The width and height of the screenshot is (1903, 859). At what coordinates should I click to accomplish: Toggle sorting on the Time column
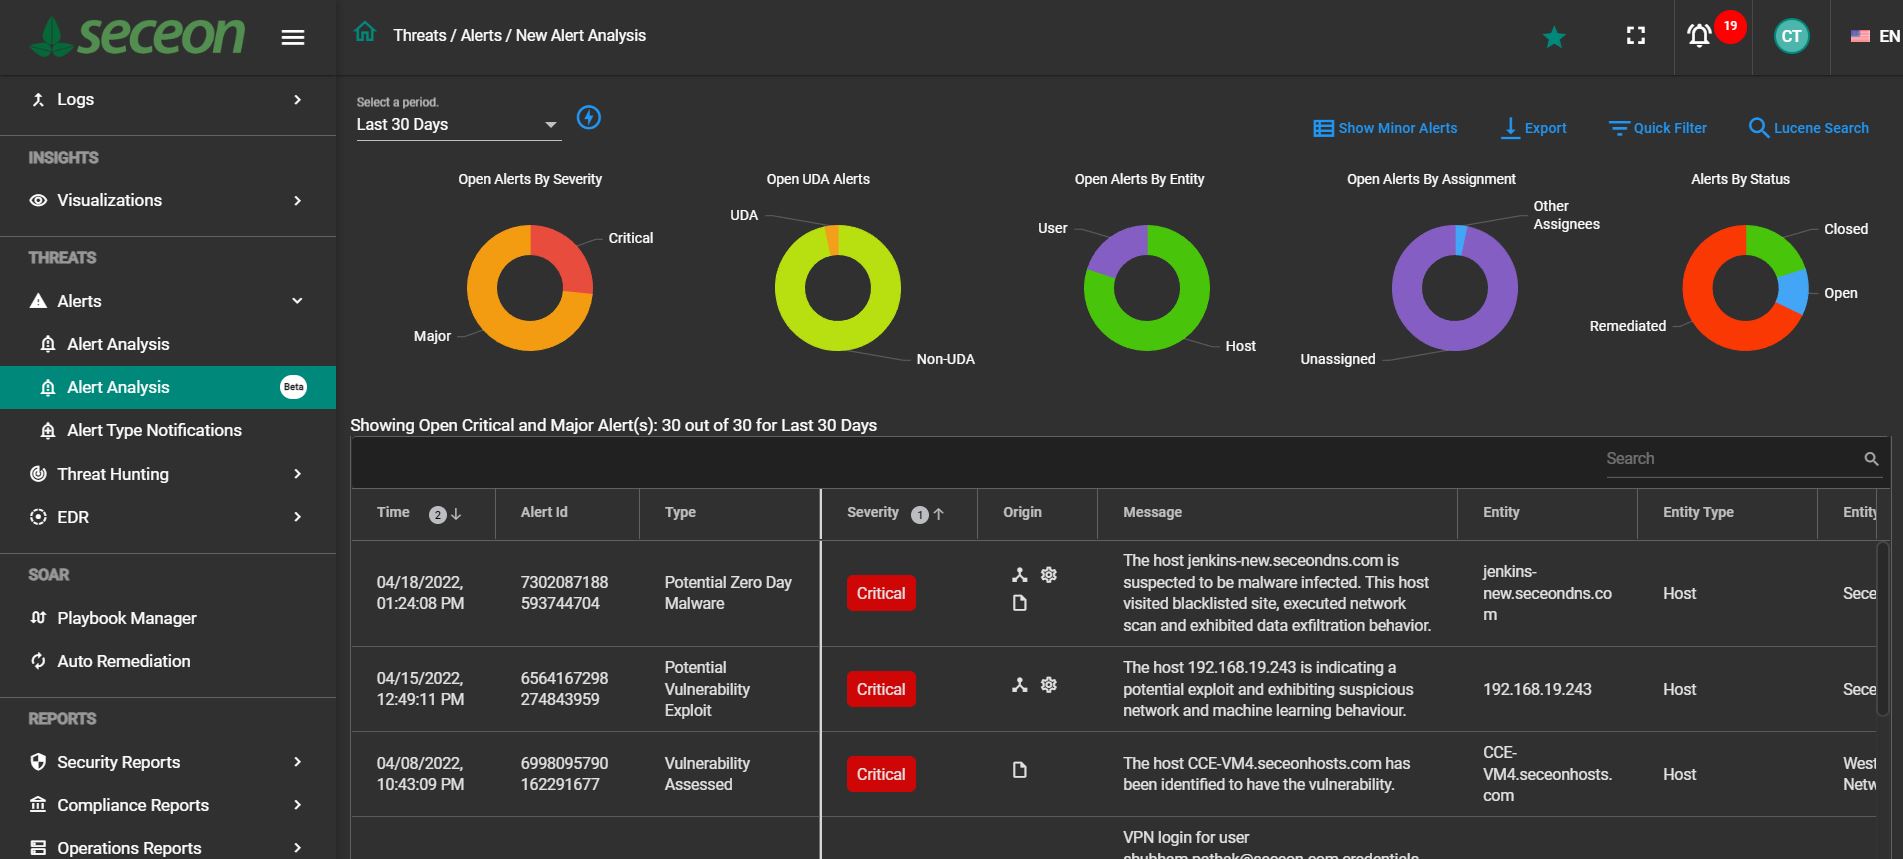tap(393, 512)
